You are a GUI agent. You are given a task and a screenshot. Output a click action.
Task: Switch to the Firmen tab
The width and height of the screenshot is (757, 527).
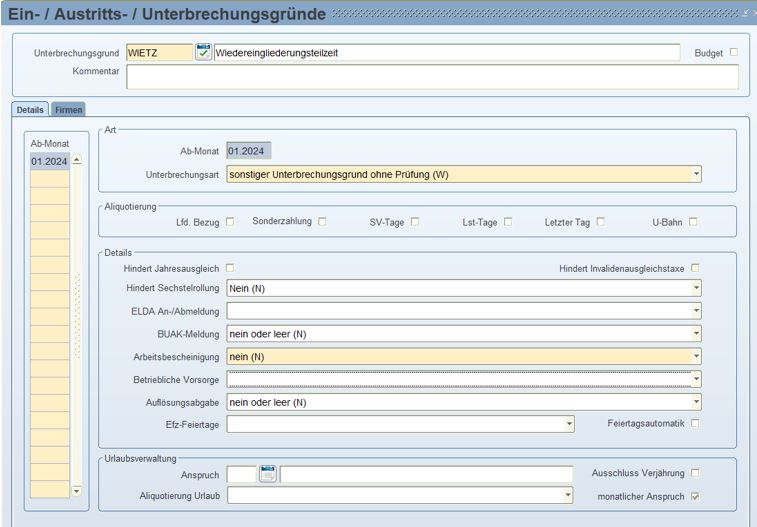[68, 109]
